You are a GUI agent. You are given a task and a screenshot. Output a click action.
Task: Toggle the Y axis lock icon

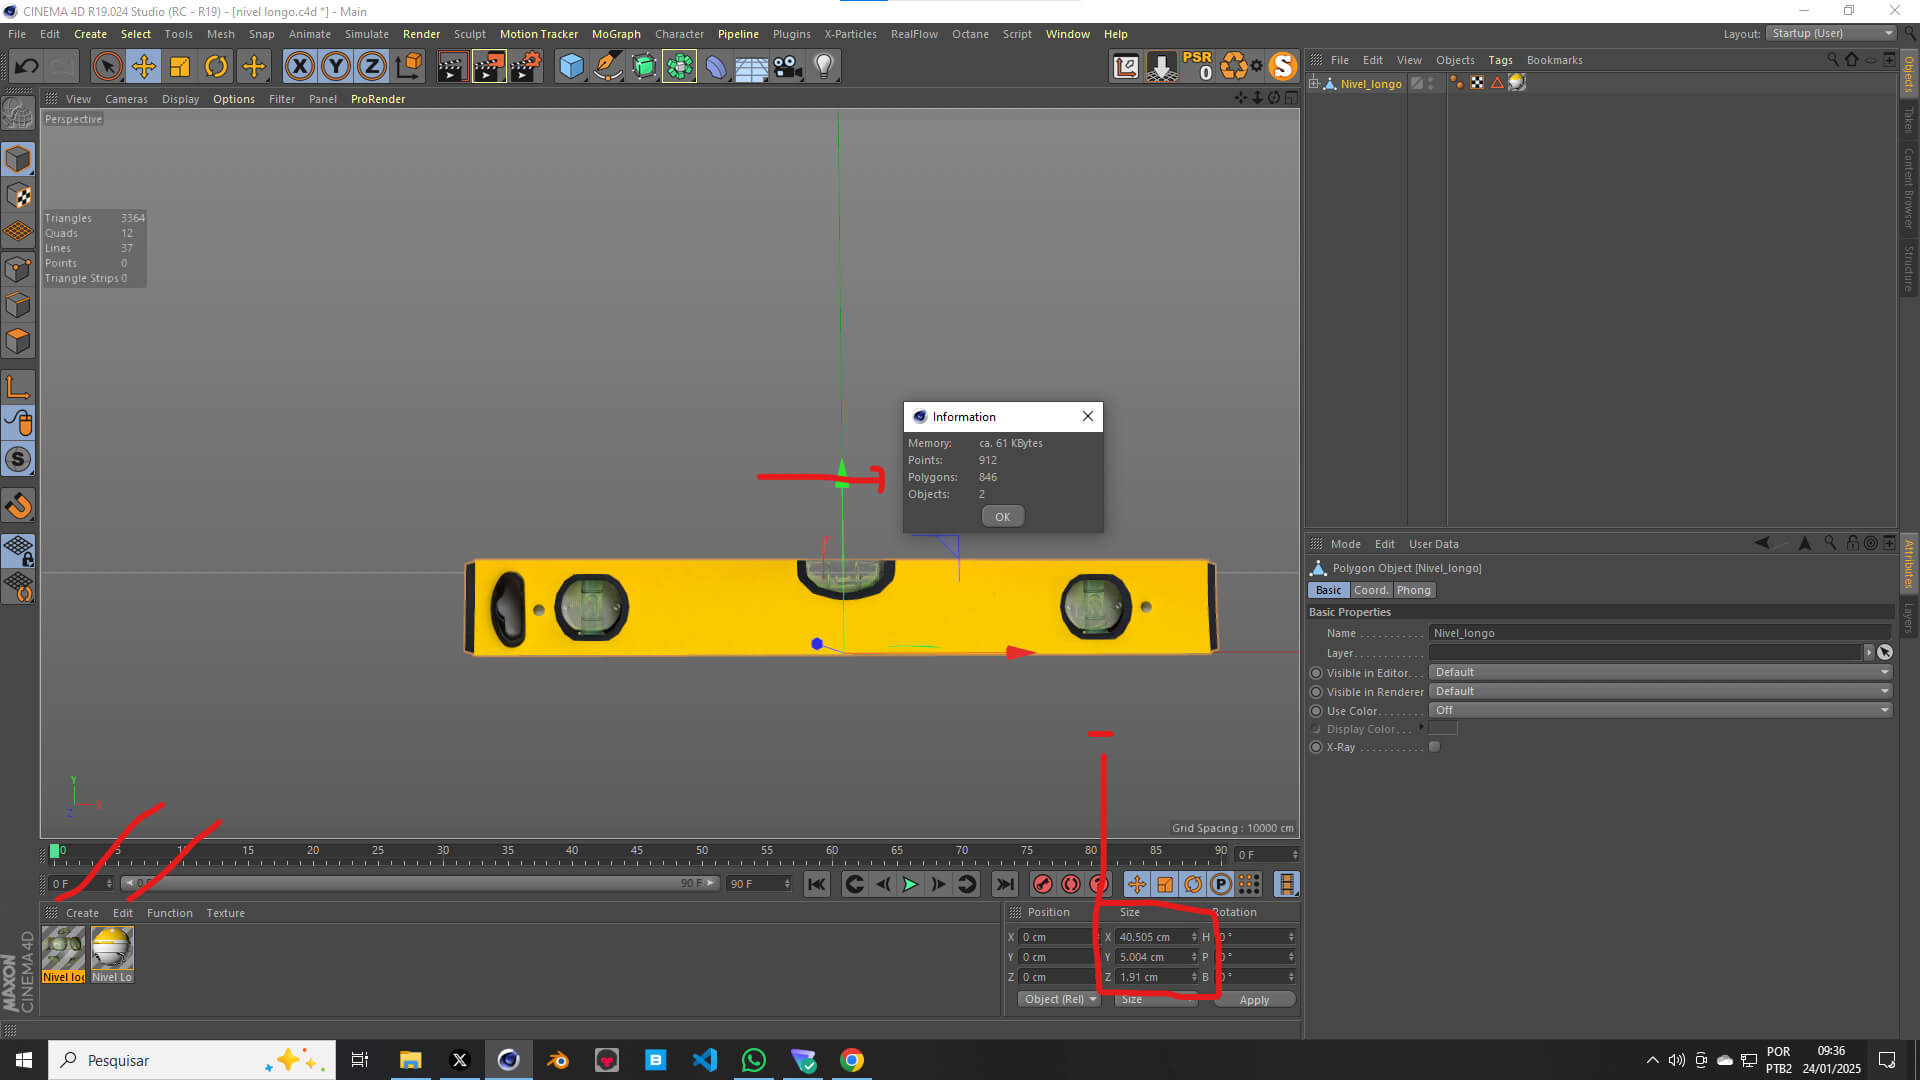tap(336, 67)
